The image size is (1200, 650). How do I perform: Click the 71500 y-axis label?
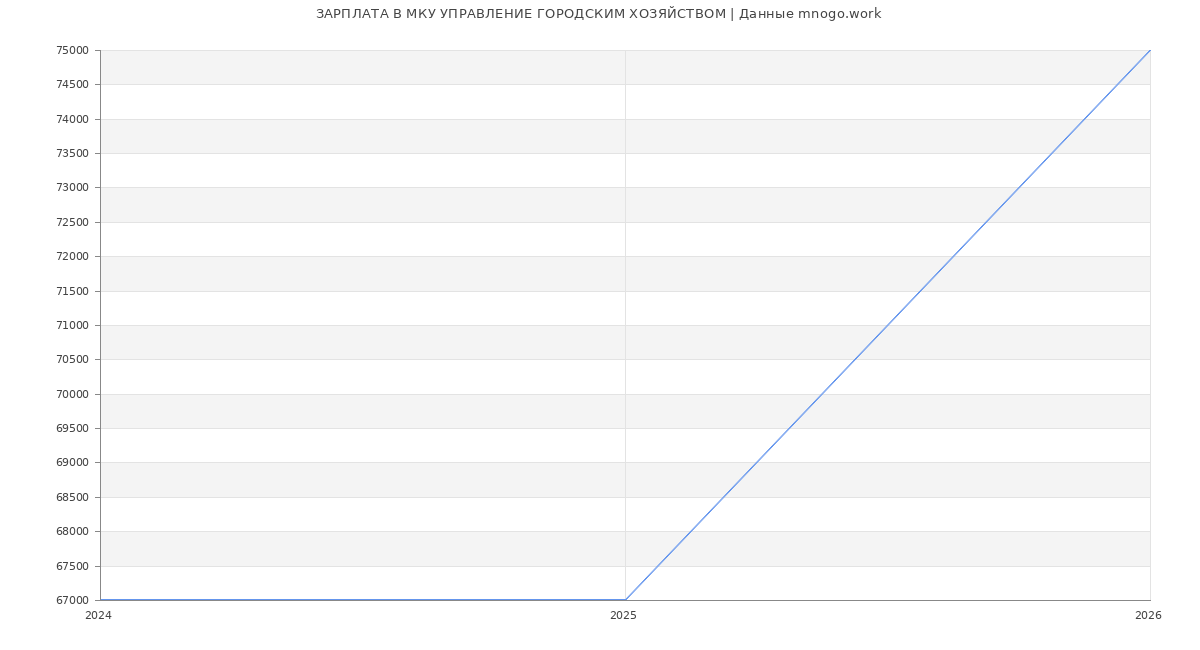[72, 291]
